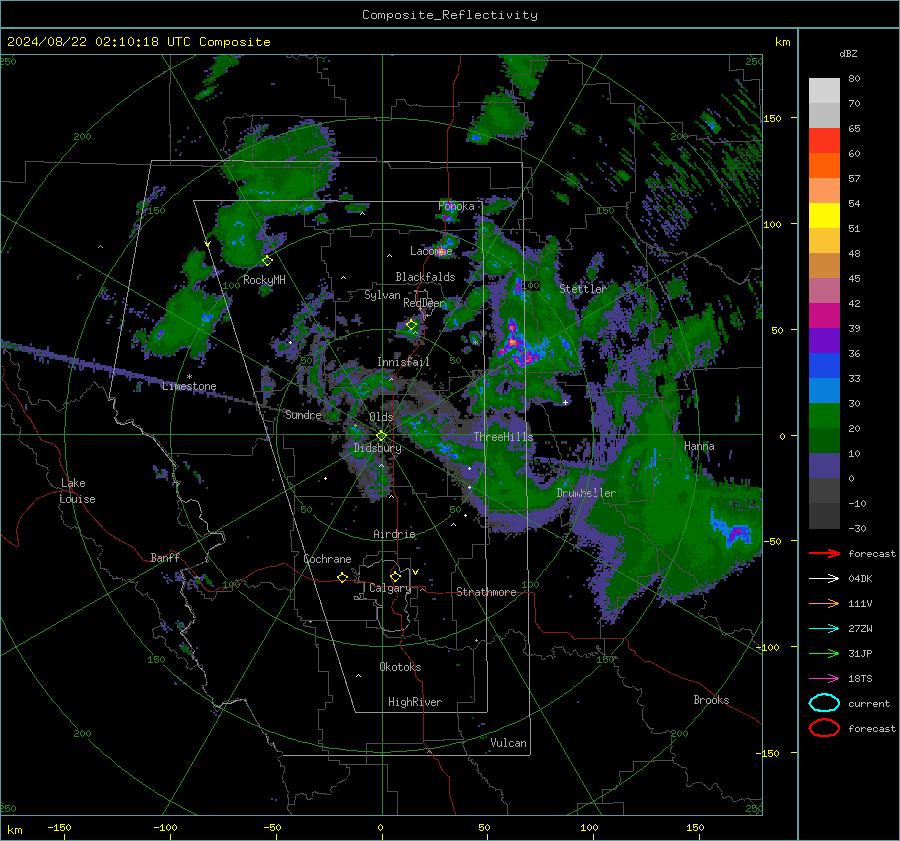Click the green 31JP arrow icon
Screen dimensions: 900x841
(824, 653)
